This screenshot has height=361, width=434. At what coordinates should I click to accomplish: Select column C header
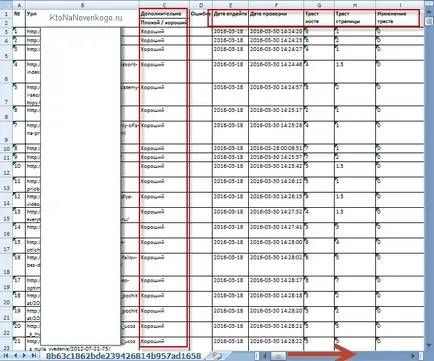pos(164,5)
